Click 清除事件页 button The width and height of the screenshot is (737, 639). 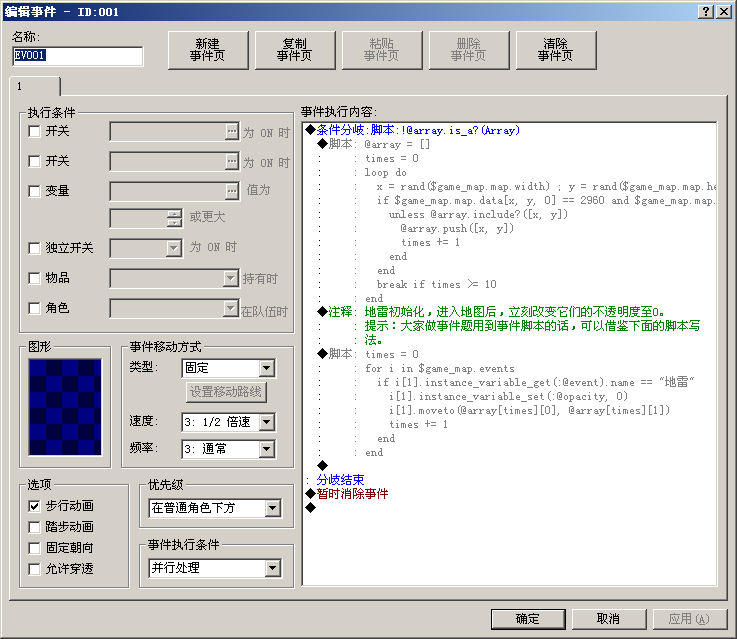pos(556,50)
